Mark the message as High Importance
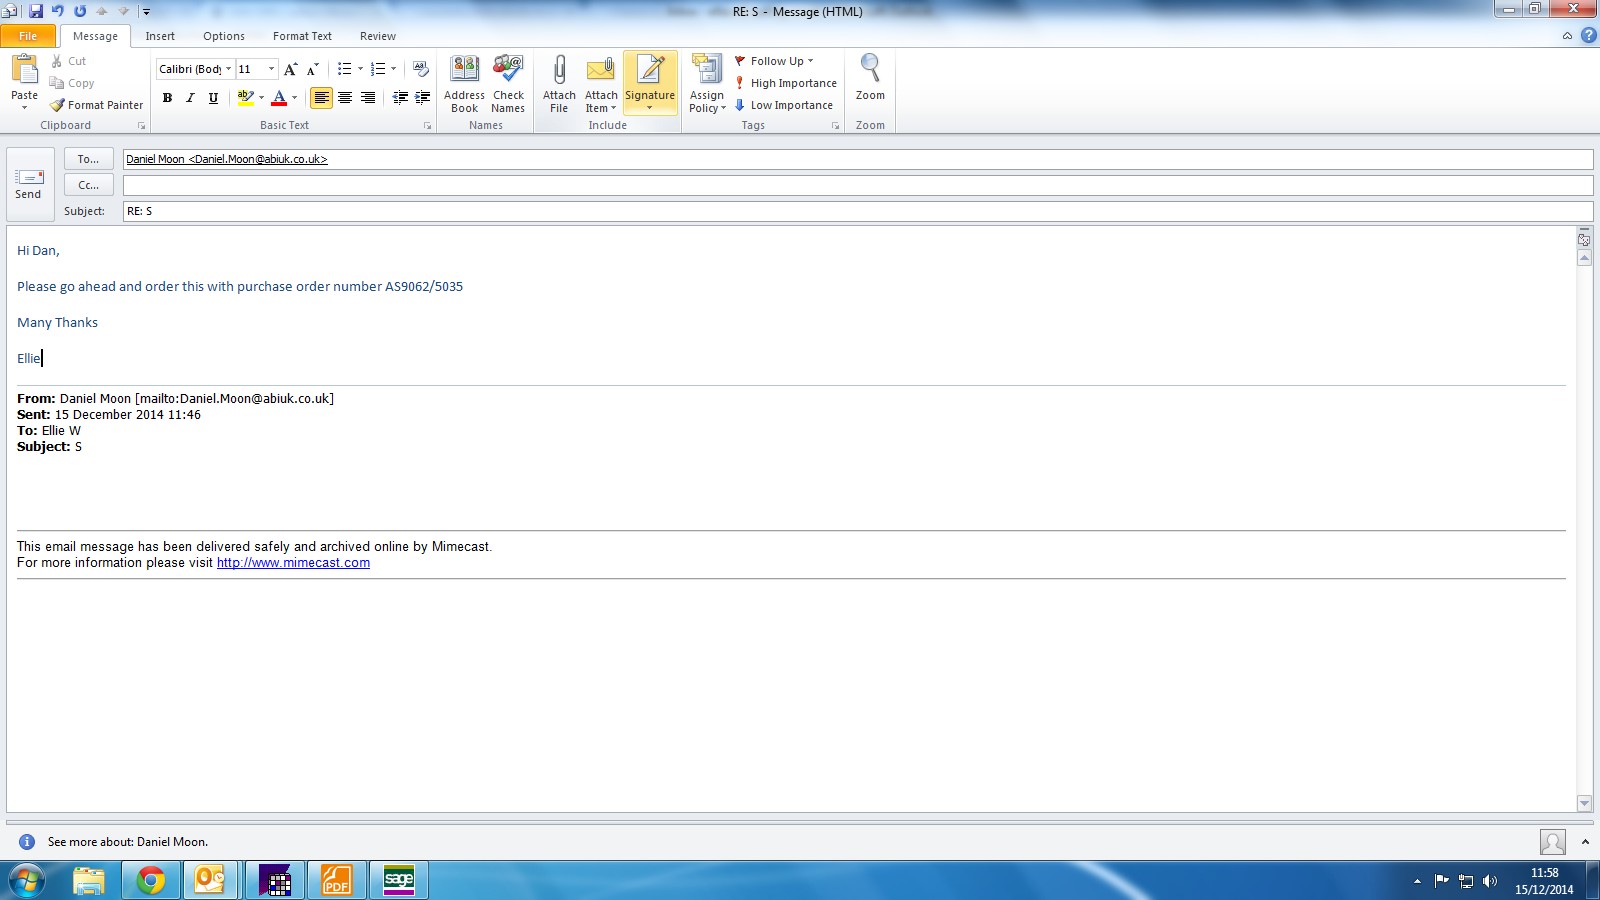Screen dimensions: 1600x900 pos(786,83)
